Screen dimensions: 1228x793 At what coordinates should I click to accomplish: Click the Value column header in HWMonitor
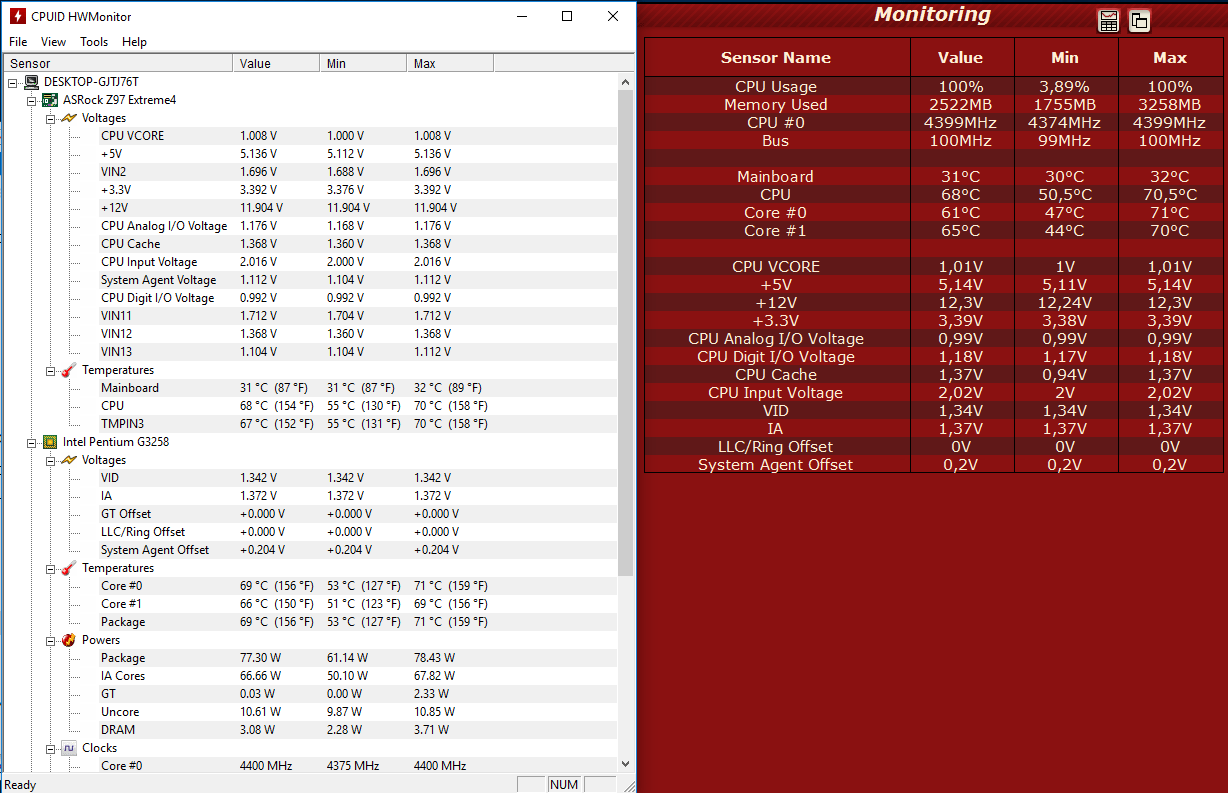tap(277, 63)
